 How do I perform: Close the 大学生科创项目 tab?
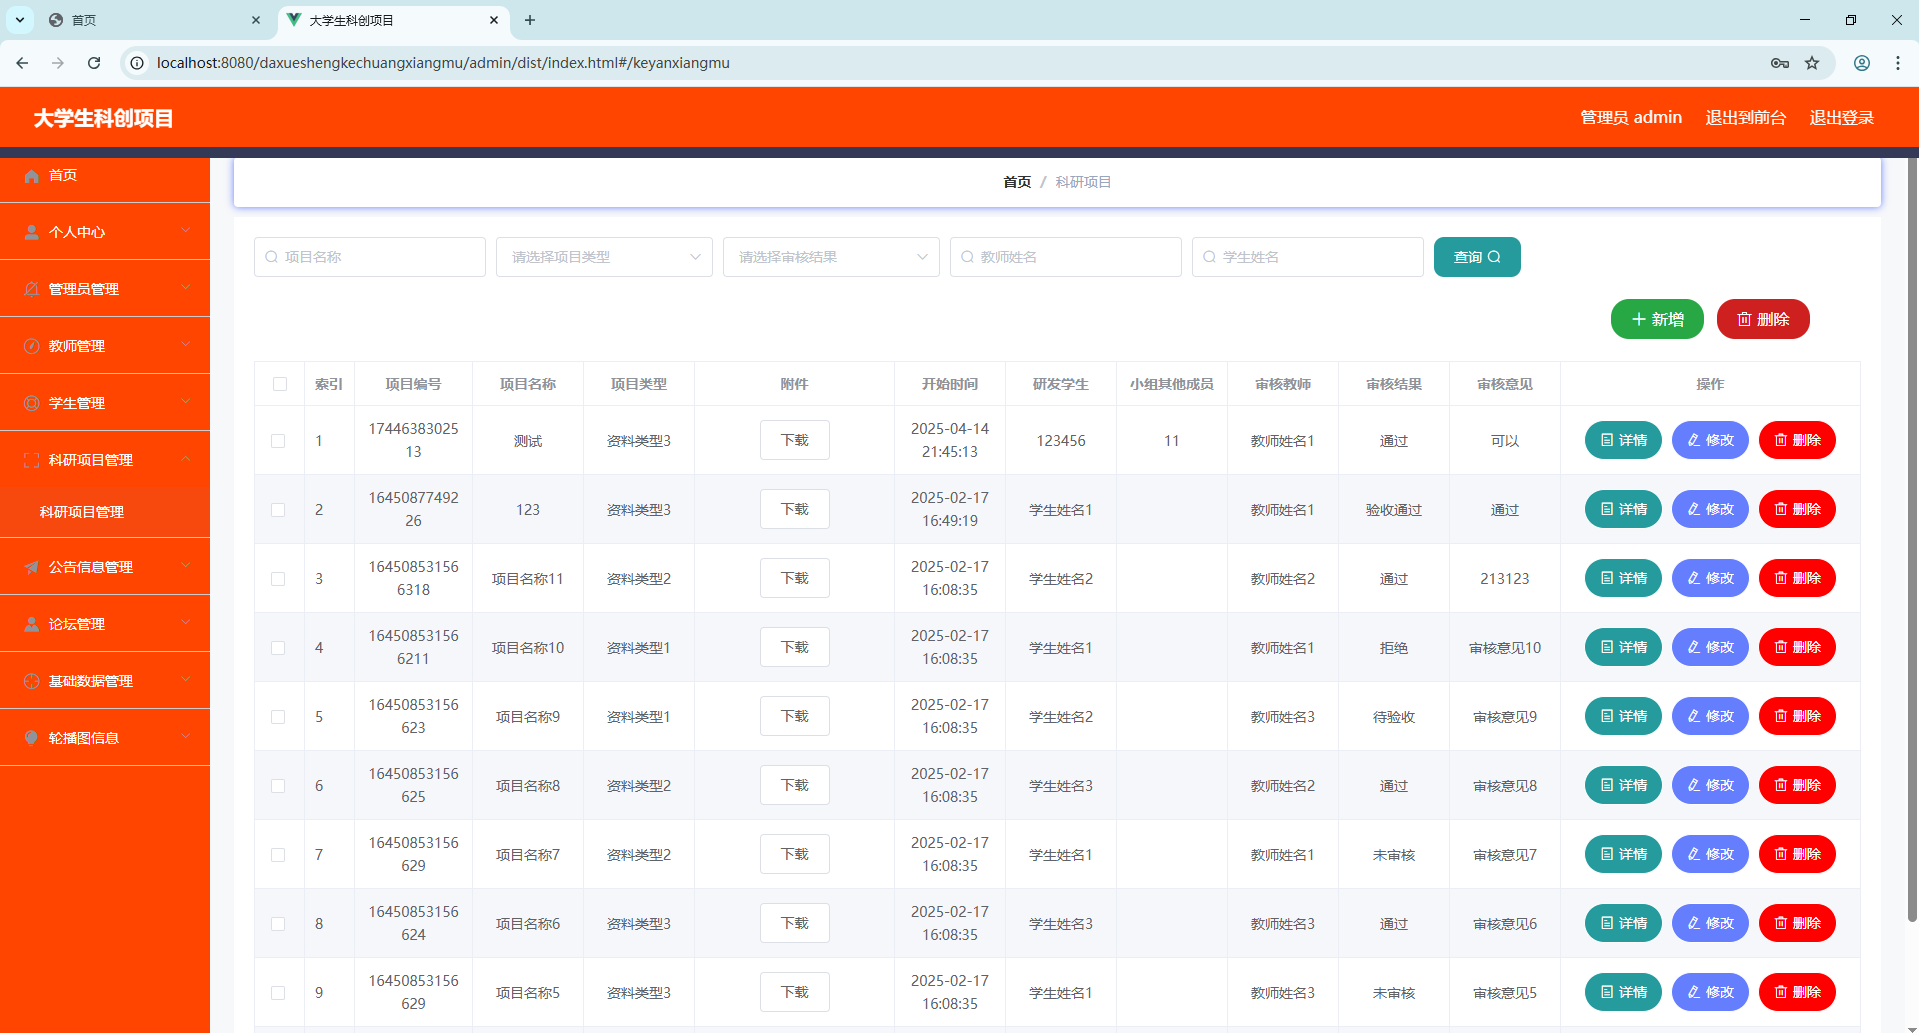click(x=494, y=20)
